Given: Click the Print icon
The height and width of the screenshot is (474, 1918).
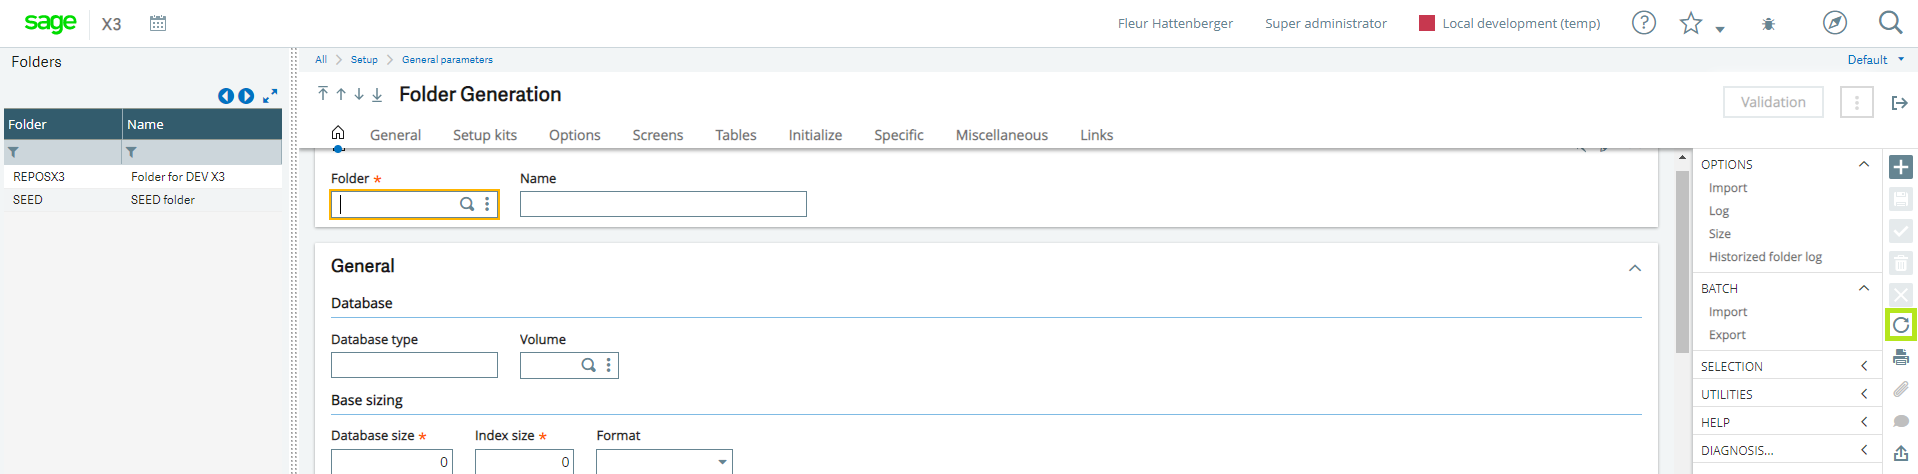Looking at the screenshot, I should point(1901,357).
